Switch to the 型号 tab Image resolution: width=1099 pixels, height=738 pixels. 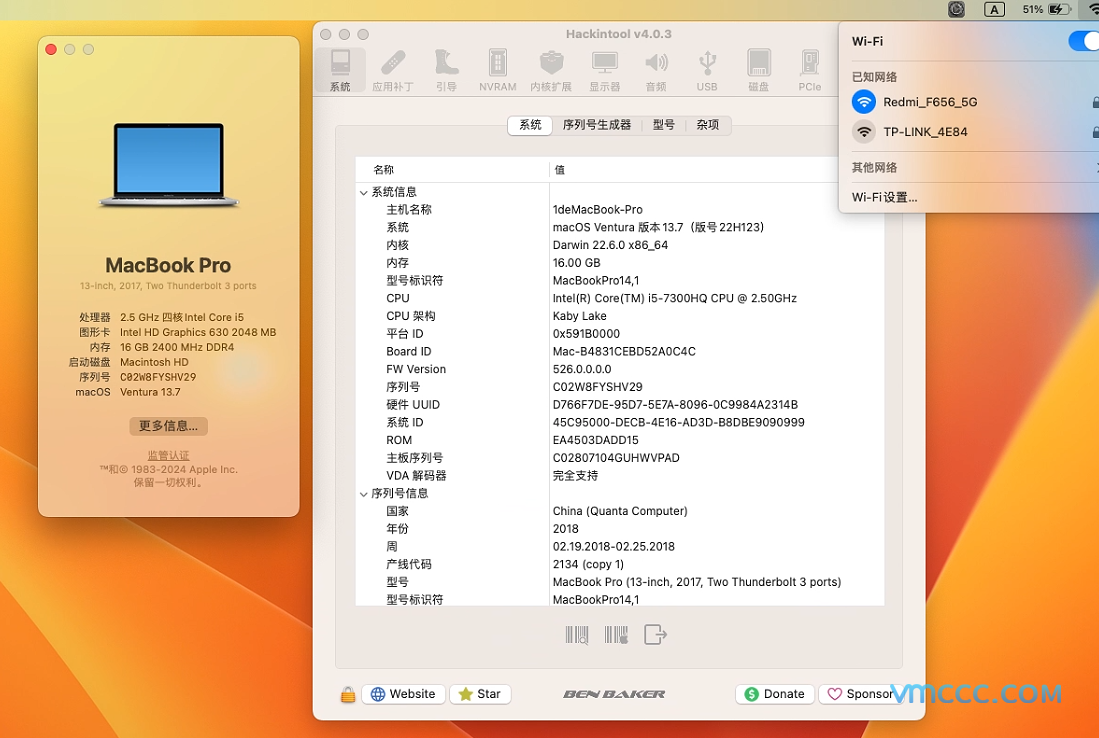[664, 125]
